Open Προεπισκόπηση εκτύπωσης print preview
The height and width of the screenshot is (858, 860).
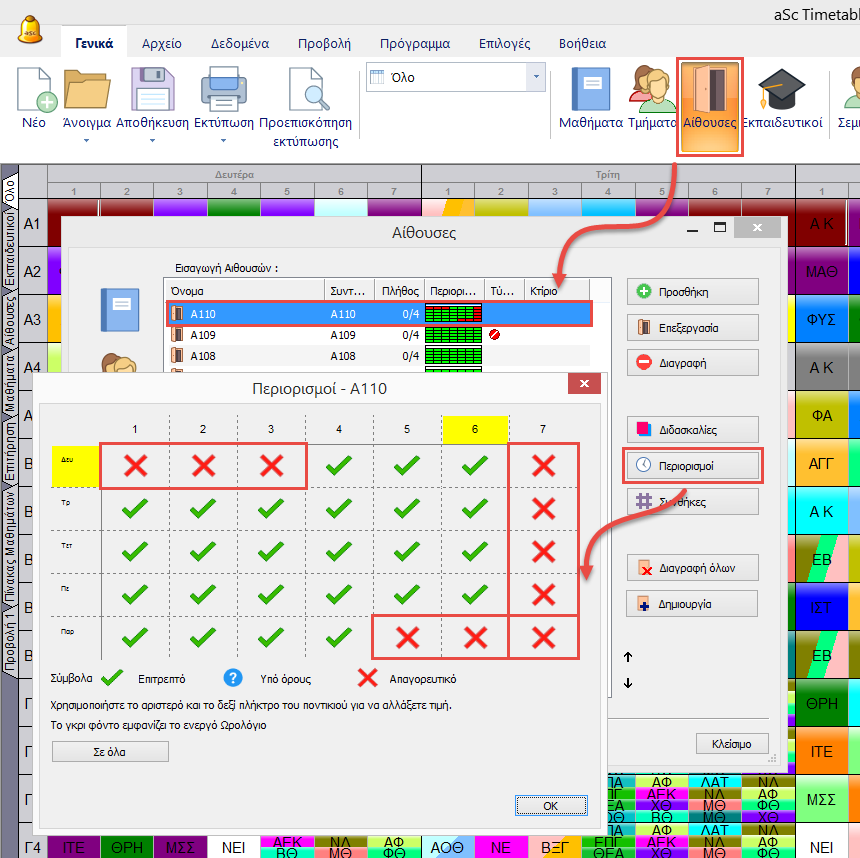[305, 90]
